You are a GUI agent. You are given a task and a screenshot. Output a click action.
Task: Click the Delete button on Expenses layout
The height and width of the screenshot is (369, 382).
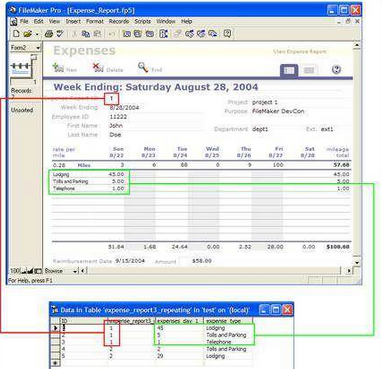coord(108,68)
